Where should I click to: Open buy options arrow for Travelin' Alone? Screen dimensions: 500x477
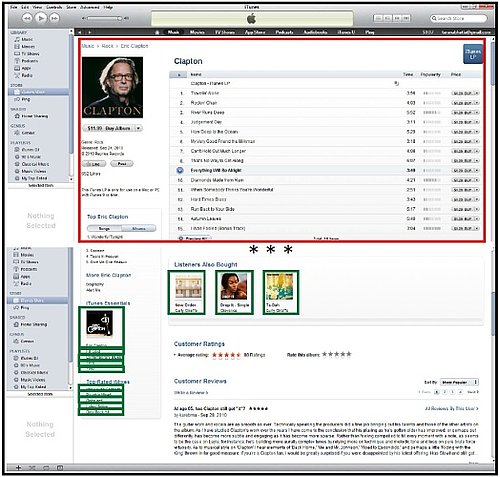tap(477, 93)
